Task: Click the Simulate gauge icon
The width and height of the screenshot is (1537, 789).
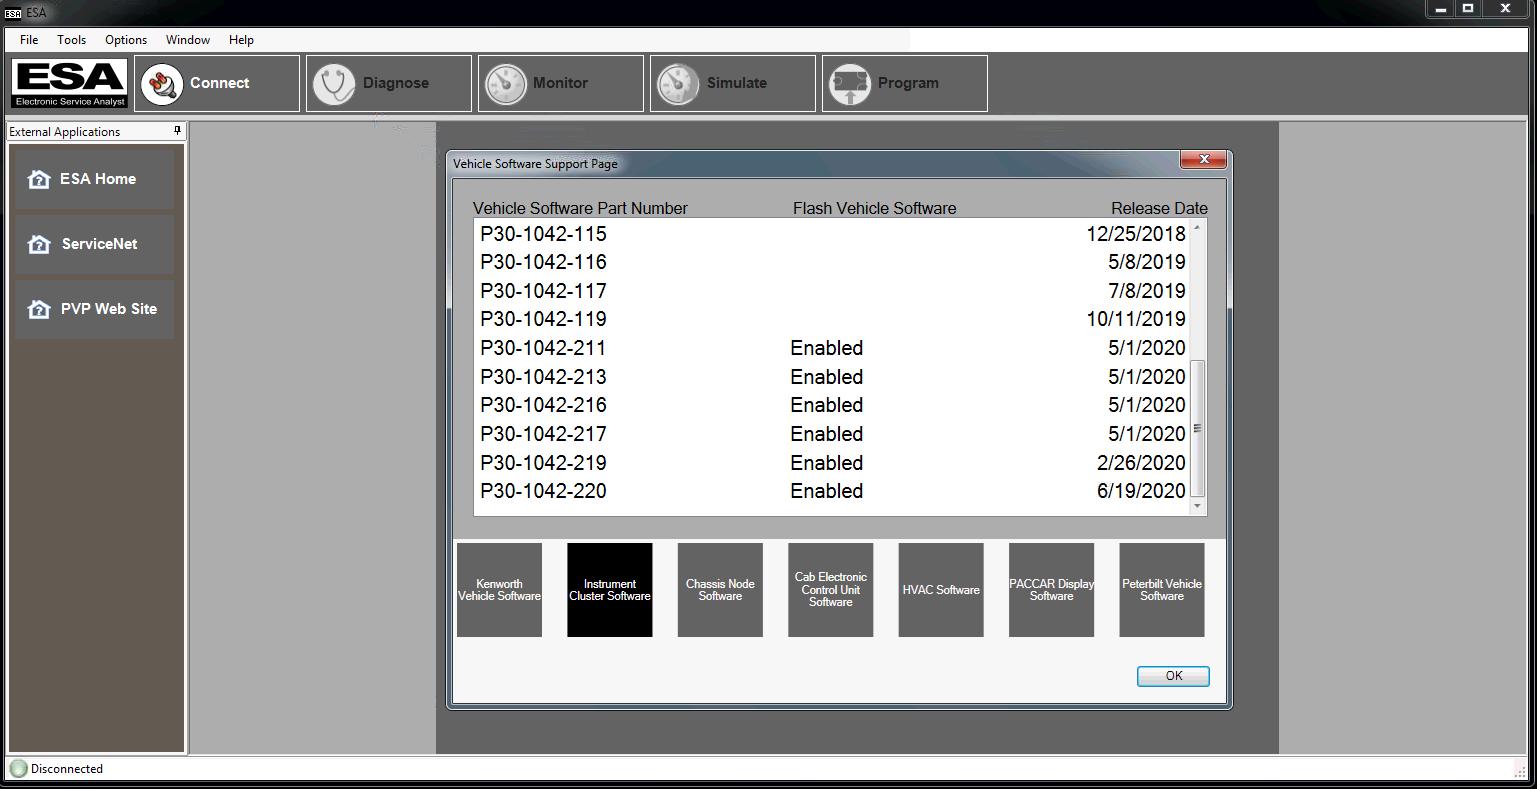Action: click(x=678, y=84)
